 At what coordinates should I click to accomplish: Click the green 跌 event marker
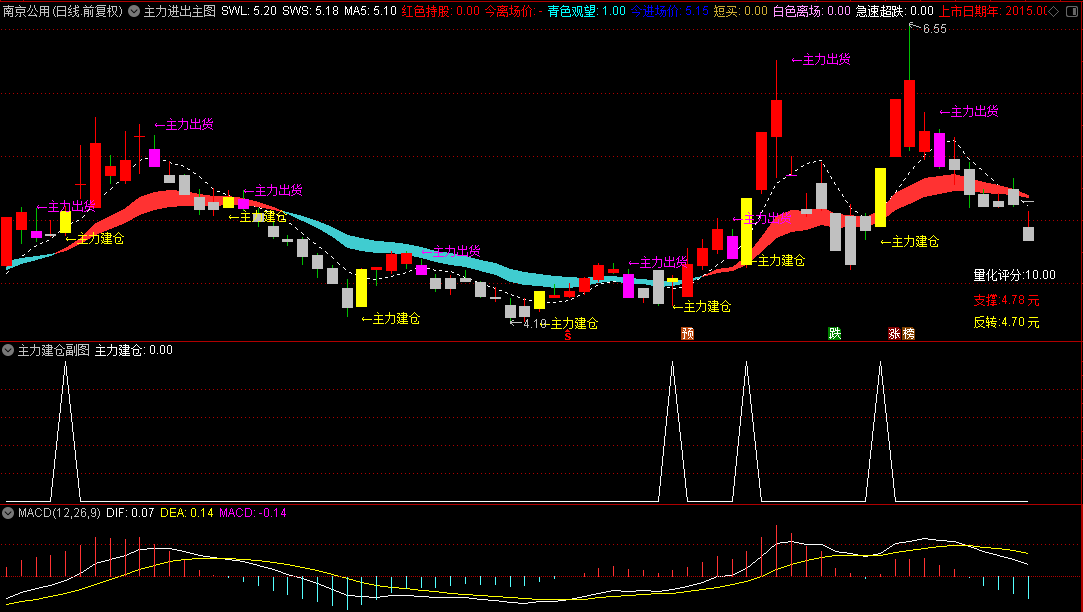point(834,334)
